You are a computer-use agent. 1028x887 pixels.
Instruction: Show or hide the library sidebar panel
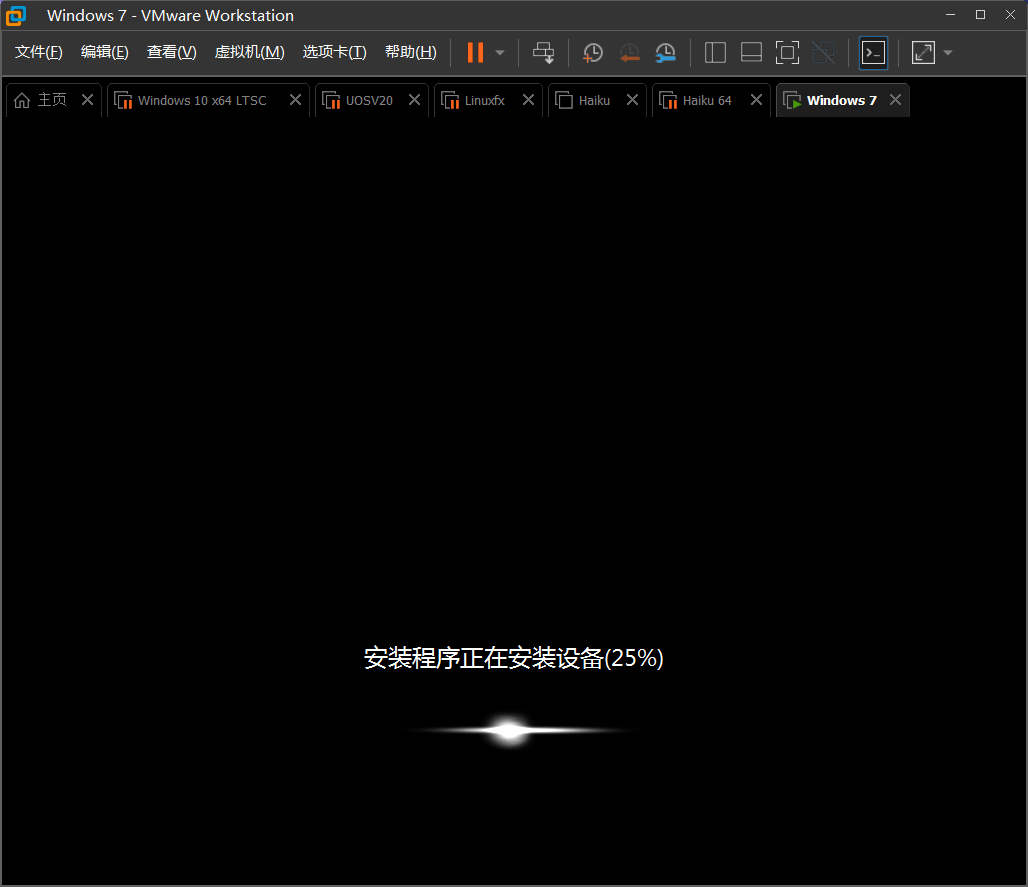[x=714, y=52]
